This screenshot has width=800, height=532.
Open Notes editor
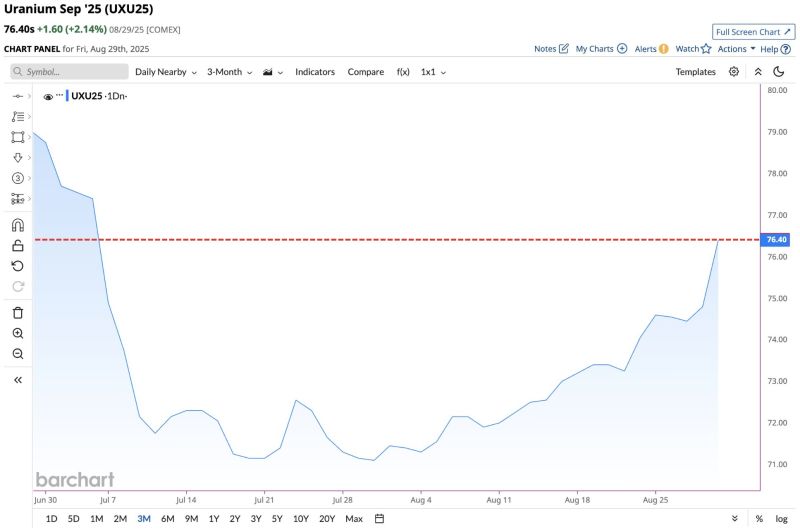[x=551, y=49]
